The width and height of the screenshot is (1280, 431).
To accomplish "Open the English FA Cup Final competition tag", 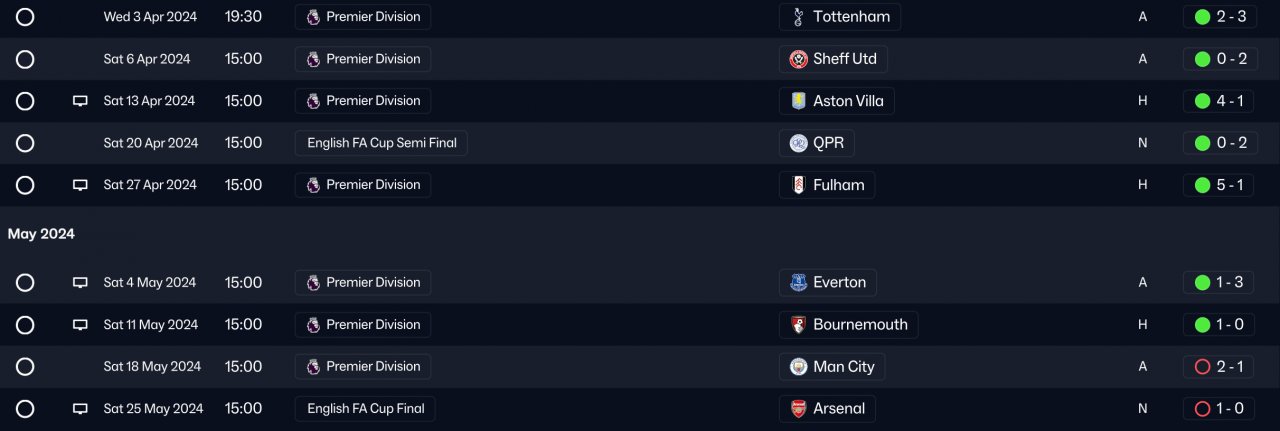I will pyautogui.click(x=365, y=409).
